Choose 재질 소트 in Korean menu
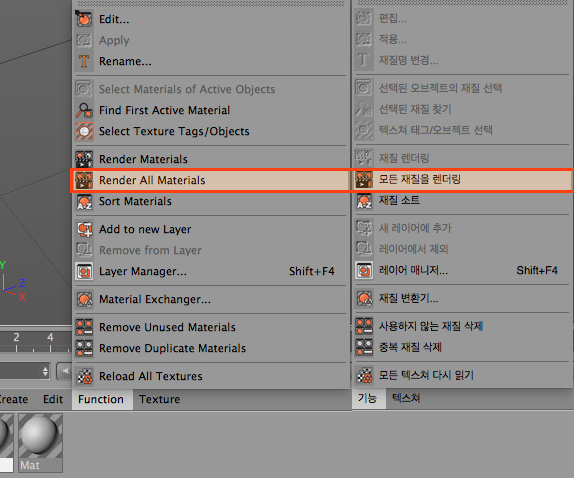This screenshot has height=478, width=574. click(462, 200)
